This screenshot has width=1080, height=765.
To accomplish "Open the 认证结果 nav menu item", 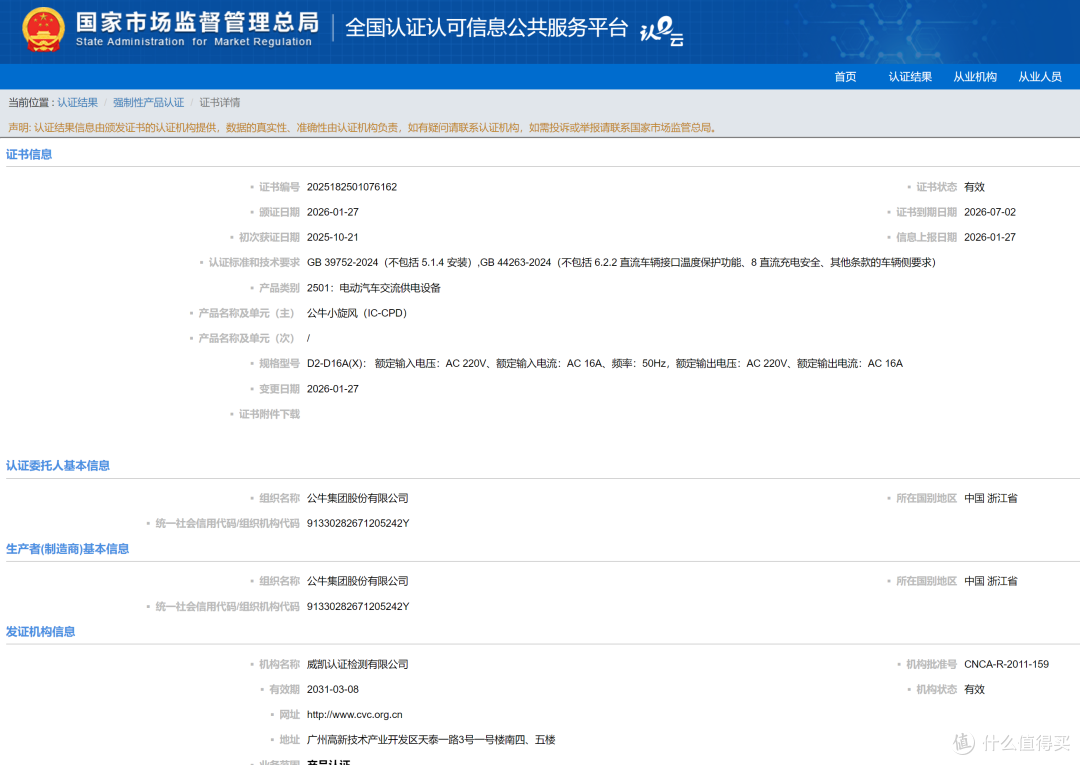I will 910,77.
